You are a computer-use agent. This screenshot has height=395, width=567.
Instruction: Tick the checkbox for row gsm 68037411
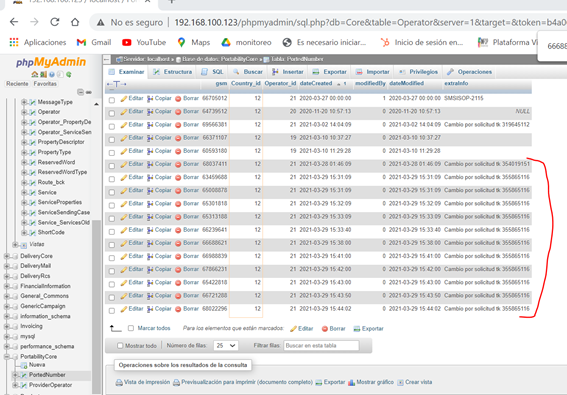point(112,166)
